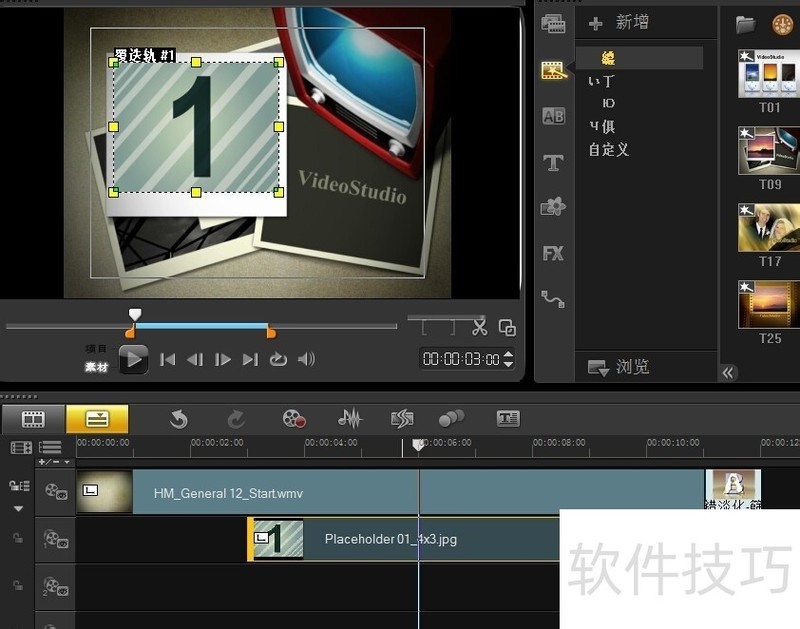Image resolution: width=800 pixels, height=629 pixels.
Task: Select the 自定义 category
Action: click(x=608, y=150)
